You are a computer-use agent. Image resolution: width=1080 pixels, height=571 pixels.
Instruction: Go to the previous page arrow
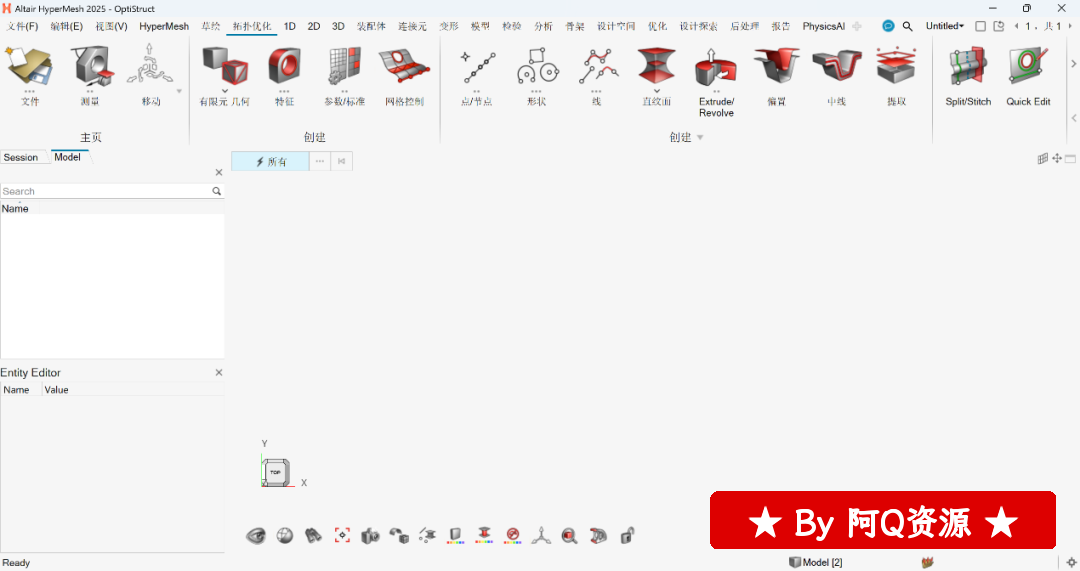(1017, 26)
